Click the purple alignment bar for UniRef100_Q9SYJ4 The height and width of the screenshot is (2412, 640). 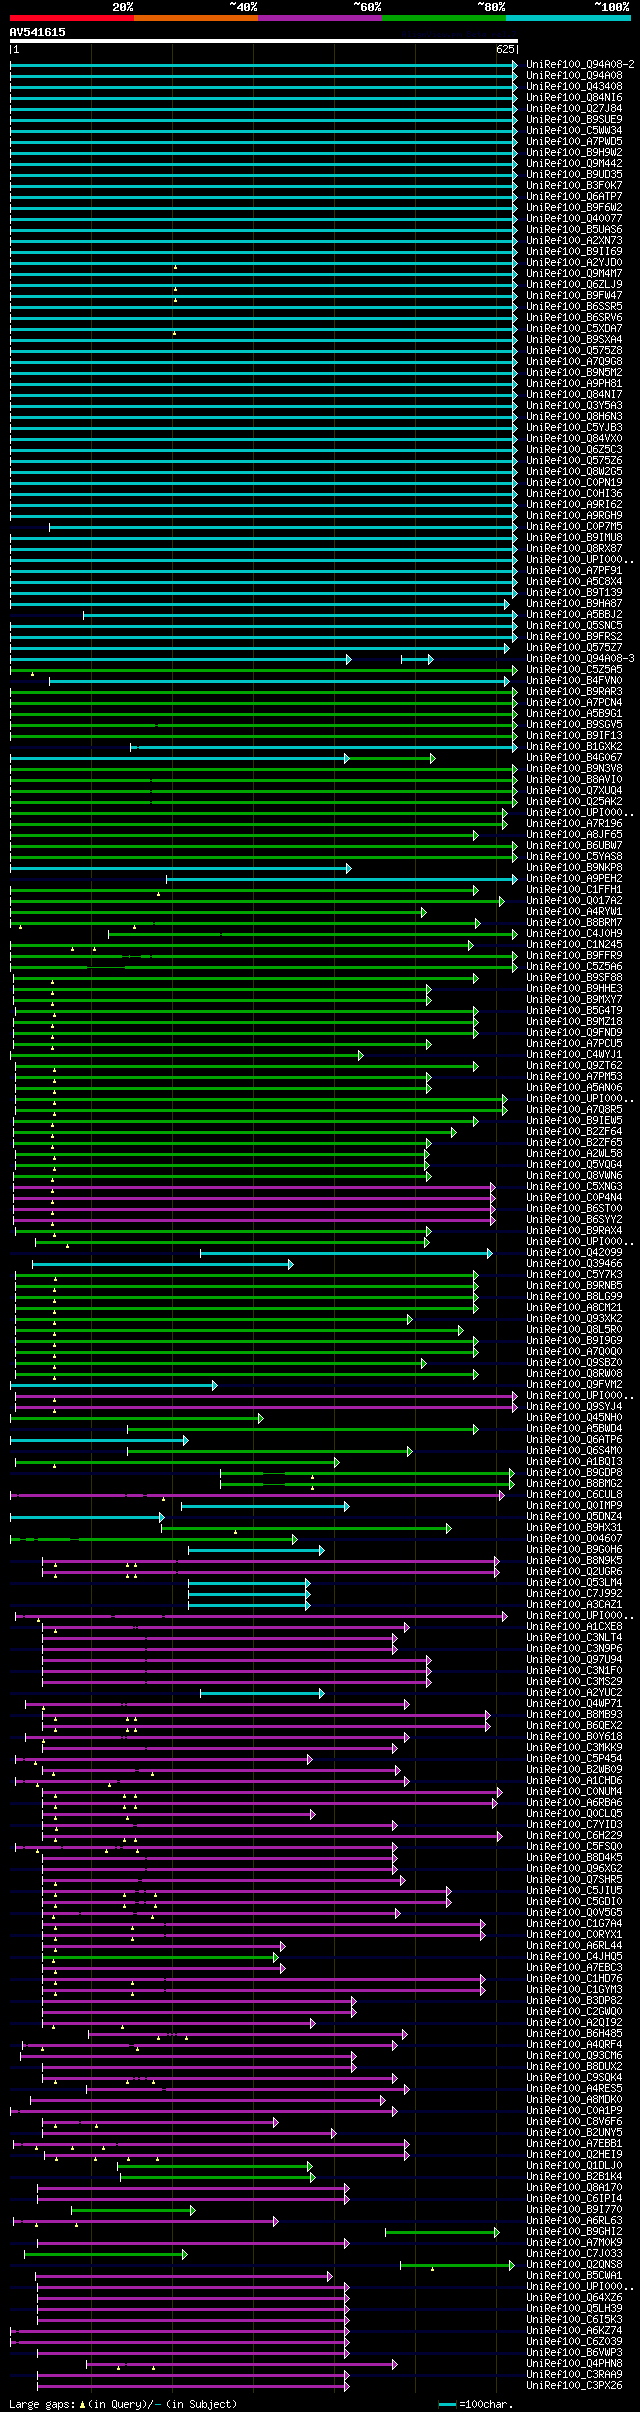(x=265, y=1407)
